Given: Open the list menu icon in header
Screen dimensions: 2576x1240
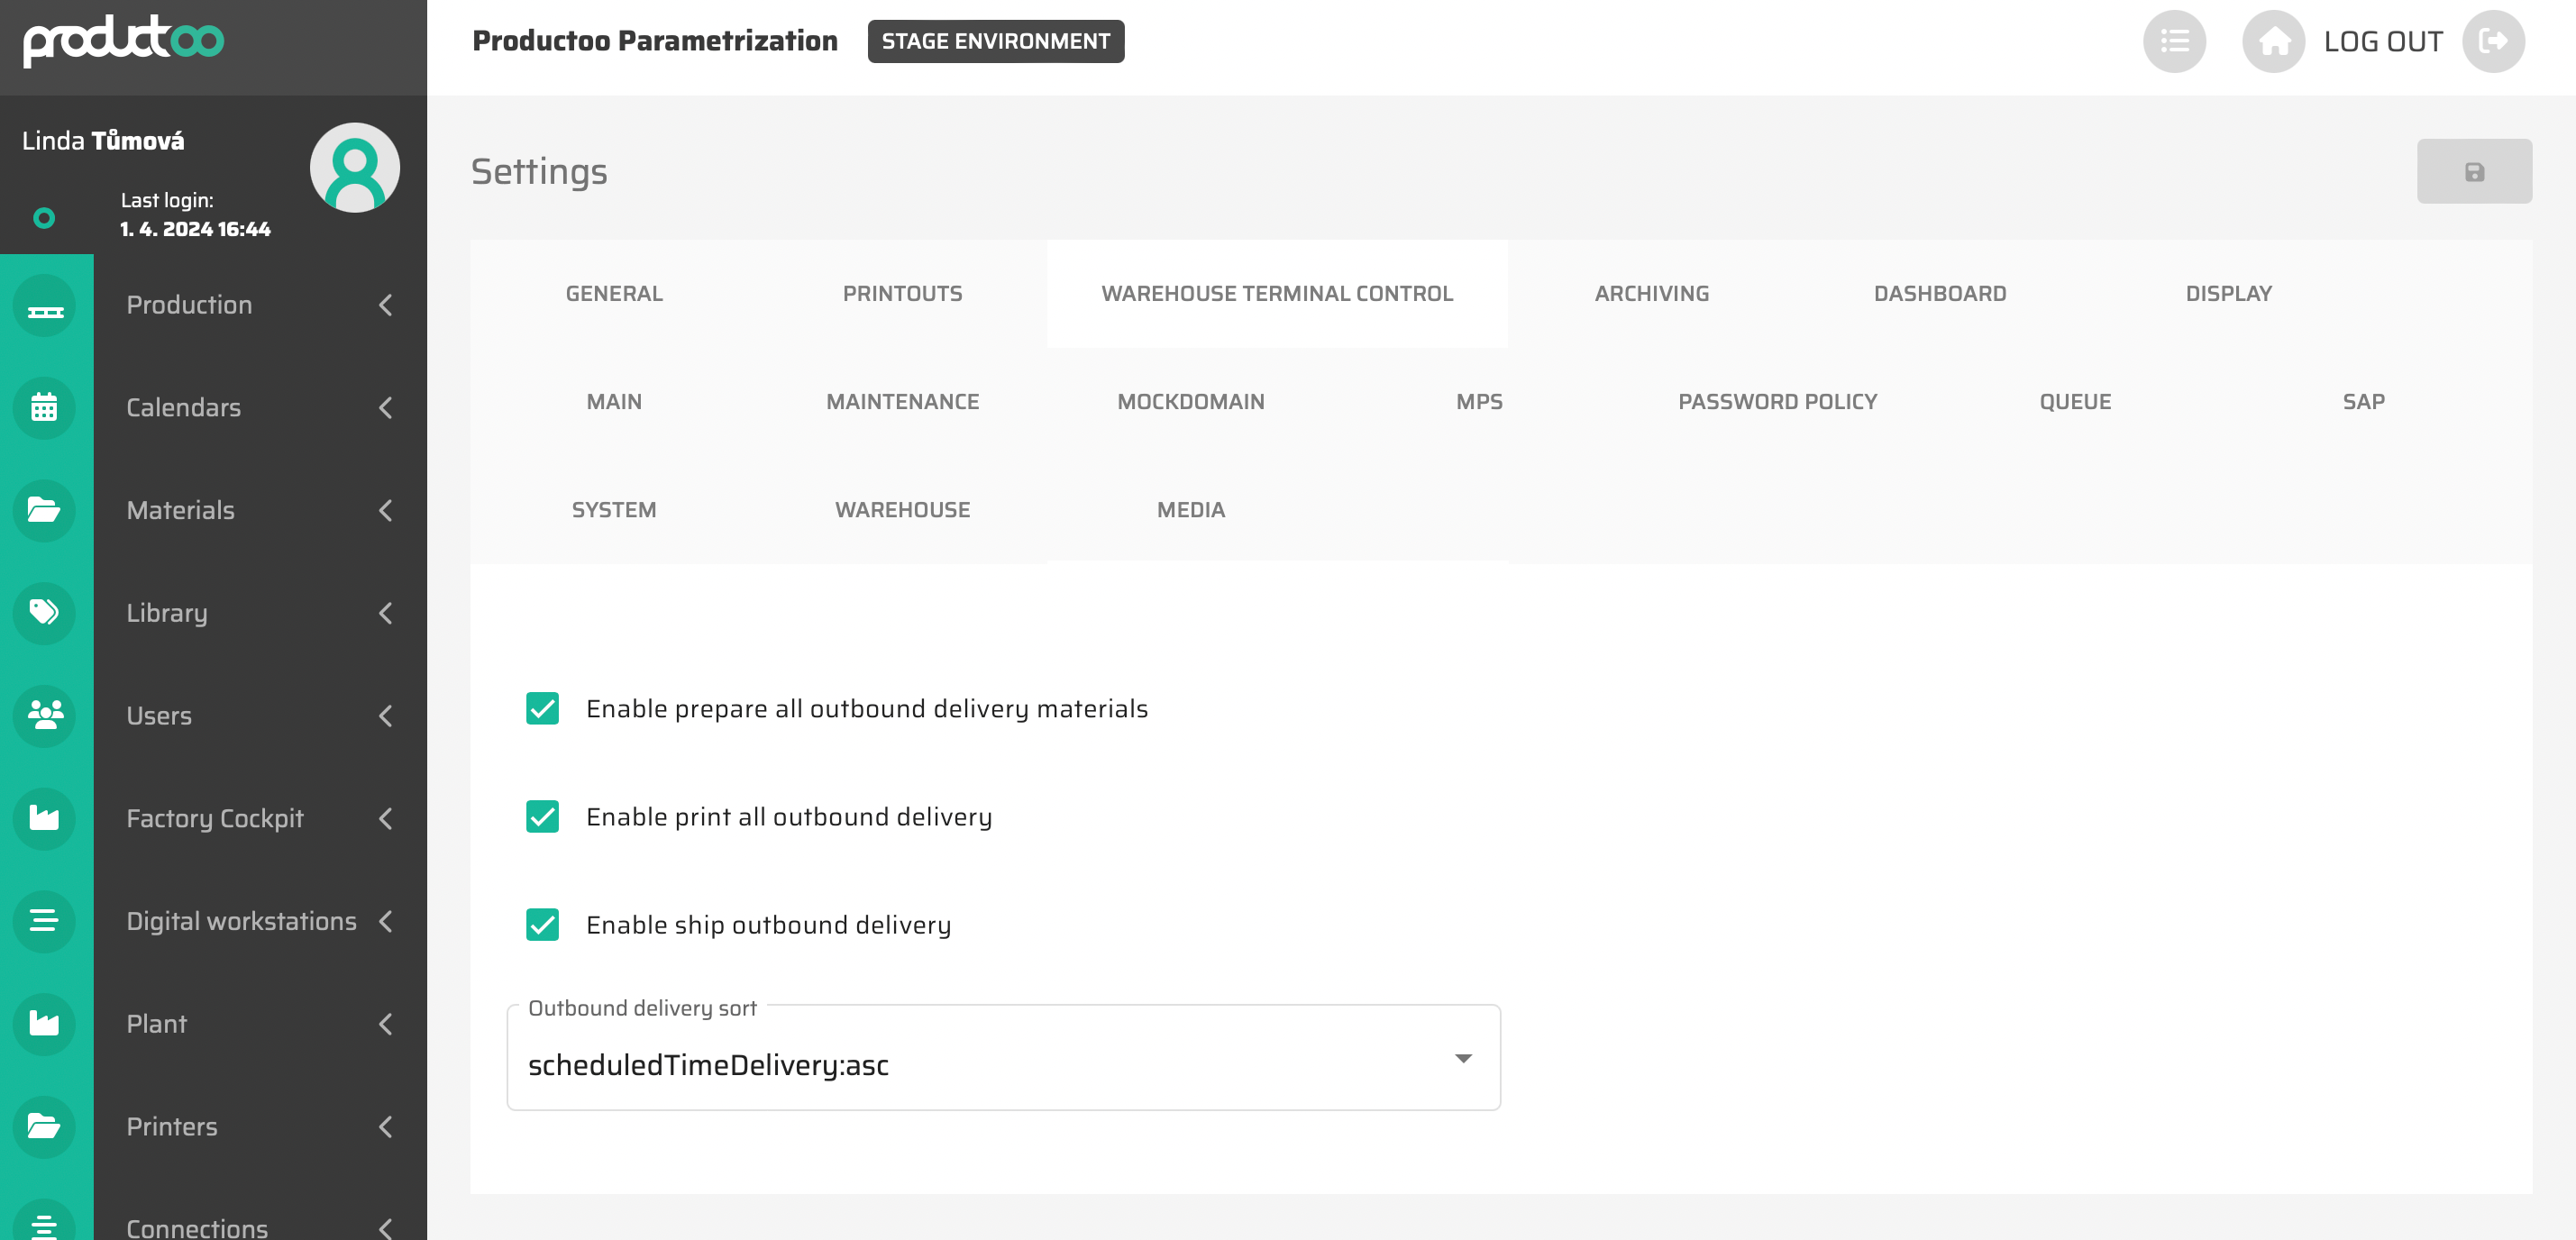Looking at the screenshot, I should tap(2174, 42).
